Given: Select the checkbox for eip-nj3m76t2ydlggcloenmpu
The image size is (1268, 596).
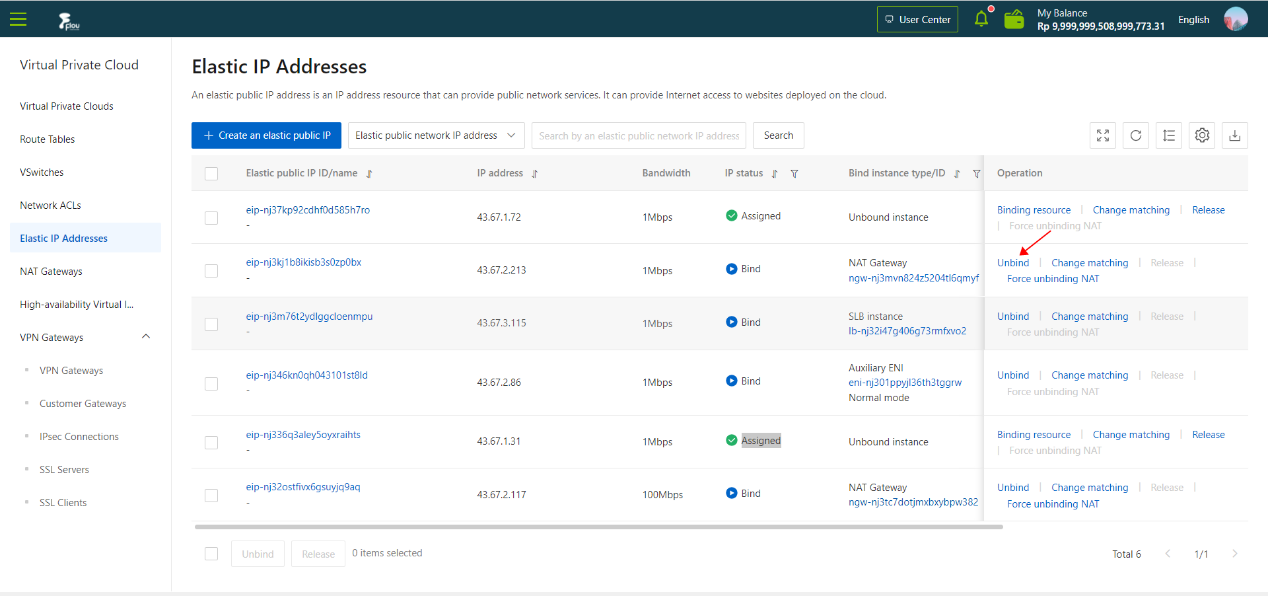Looking at the screenshot, I should click(x=211, y=323).
